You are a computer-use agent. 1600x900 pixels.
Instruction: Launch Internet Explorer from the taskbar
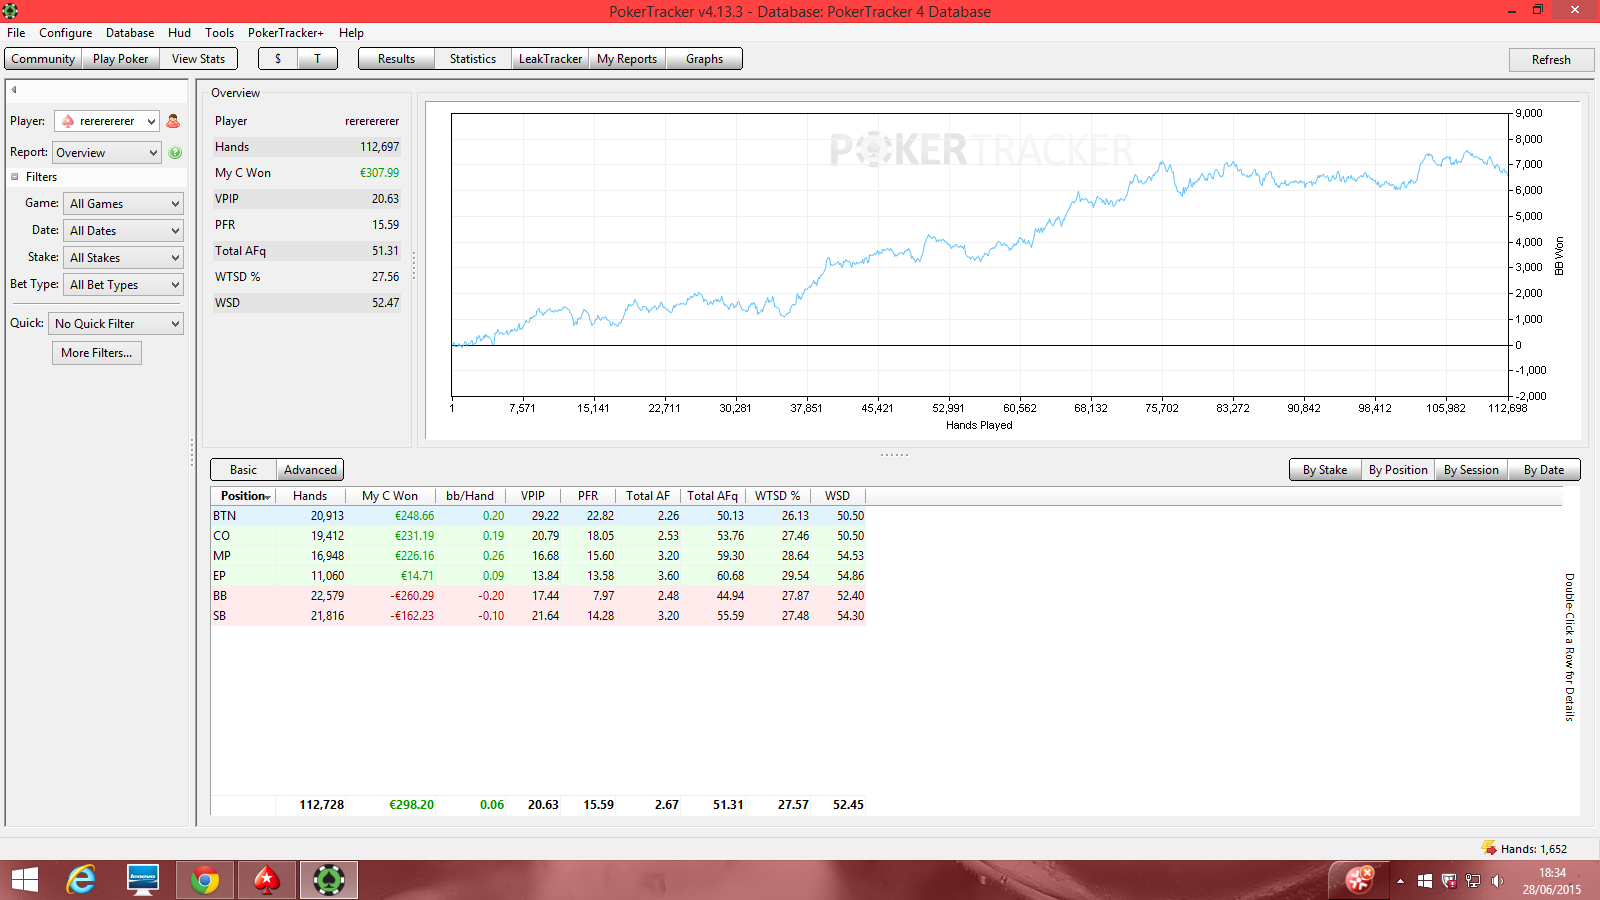tap(81, 880)
